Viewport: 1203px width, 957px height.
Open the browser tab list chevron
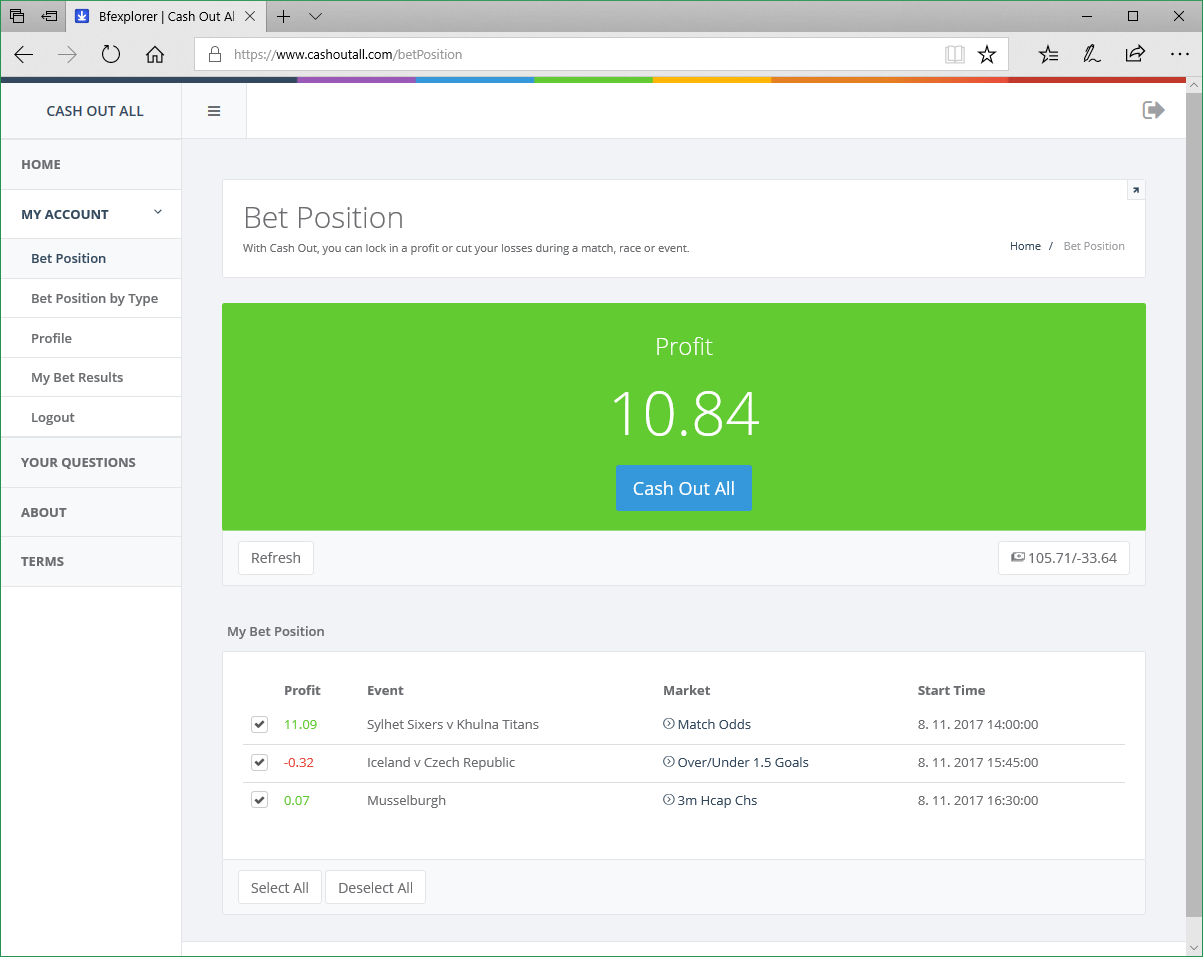click(x=315, y=17)
